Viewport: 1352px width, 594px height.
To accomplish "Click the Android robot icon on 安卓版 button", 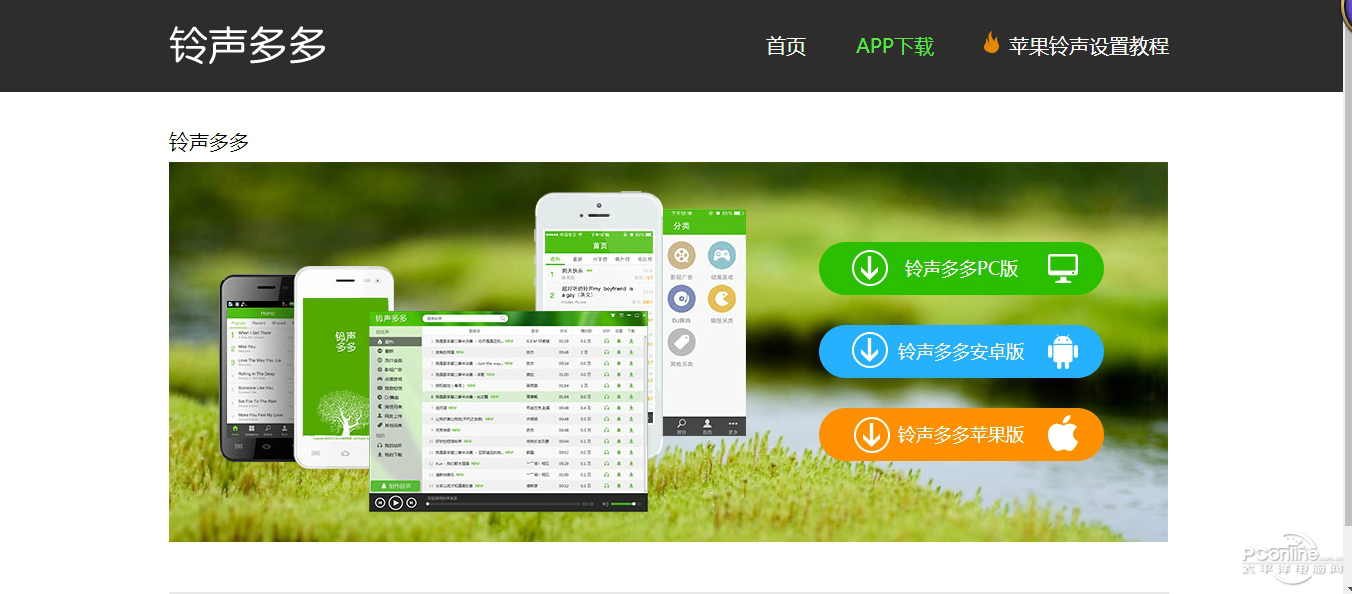I will [1063, 351].
